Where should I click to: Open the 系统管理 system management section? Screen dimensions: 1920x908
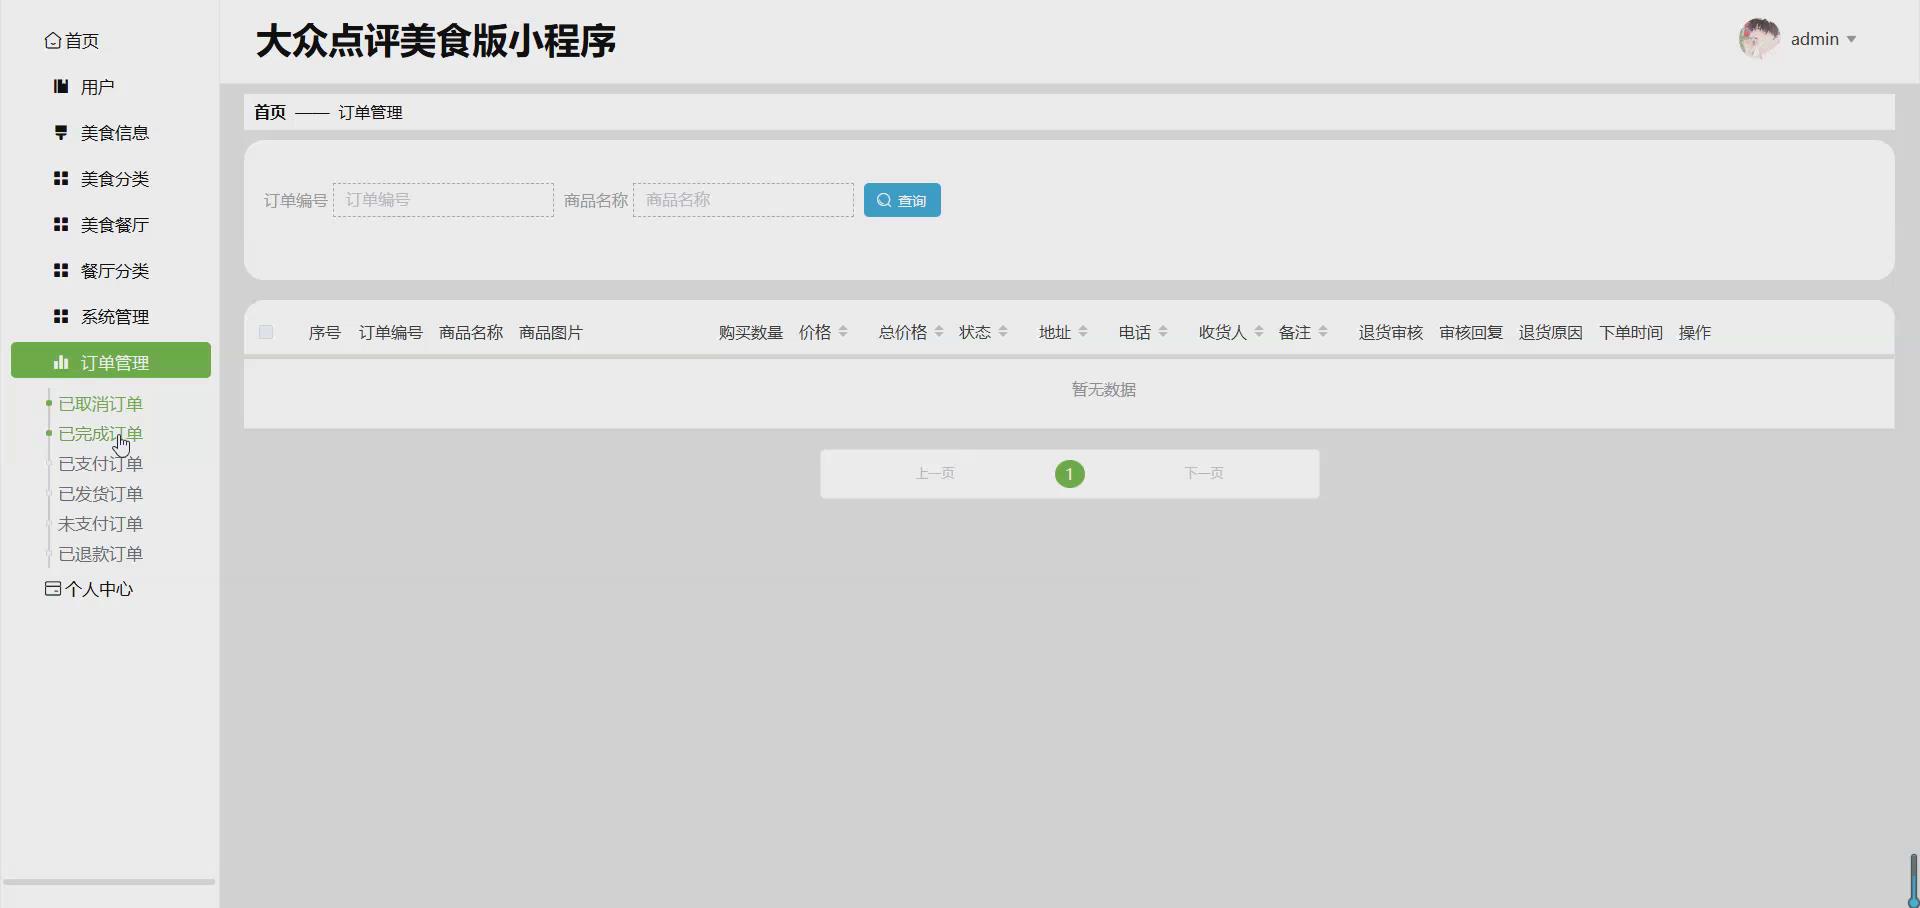point(60,316)
